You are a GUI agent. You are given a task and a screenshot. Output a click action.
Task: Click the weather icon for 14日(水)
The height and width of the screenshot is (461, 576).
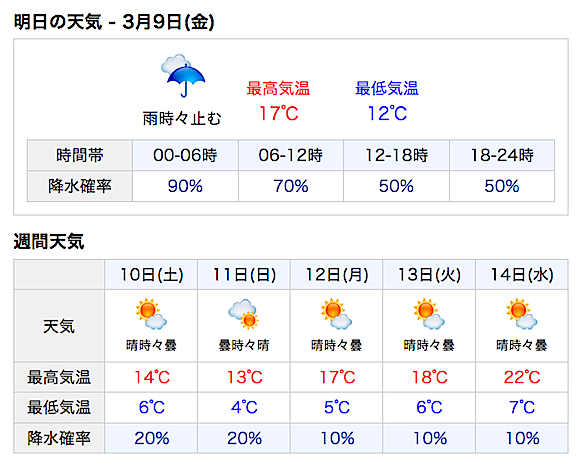click(x=522, y=314)
